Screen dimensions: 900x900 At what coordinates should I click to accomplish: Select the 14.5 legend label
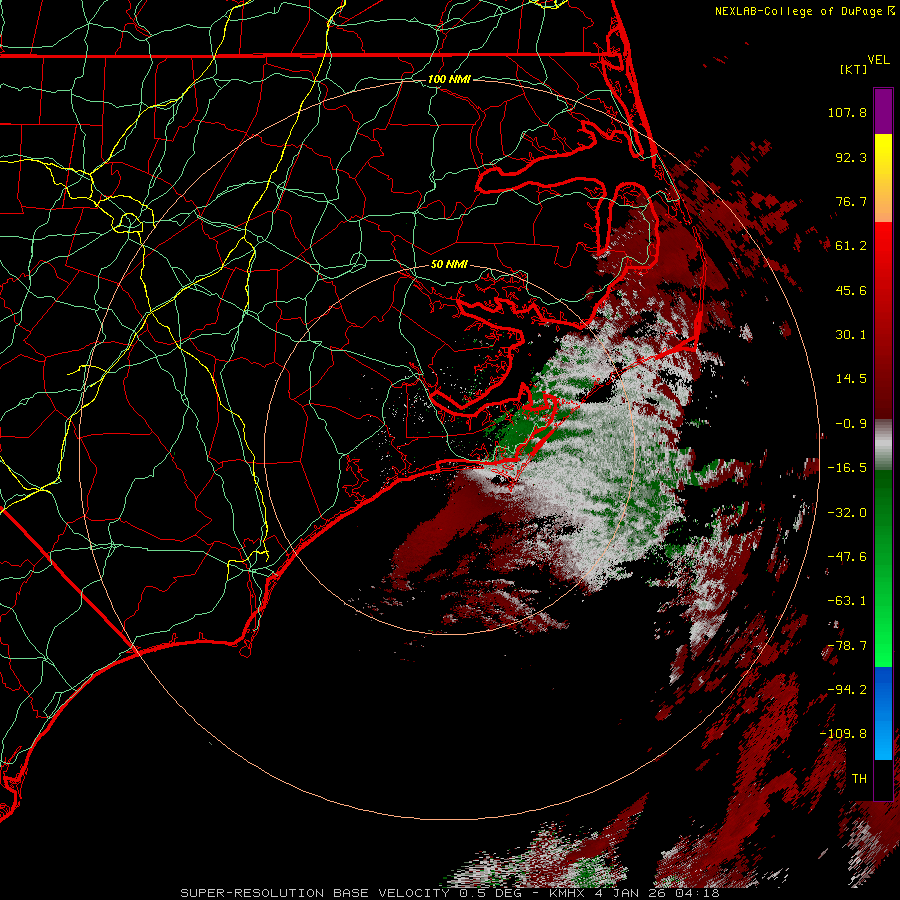[x=851, y=379]
